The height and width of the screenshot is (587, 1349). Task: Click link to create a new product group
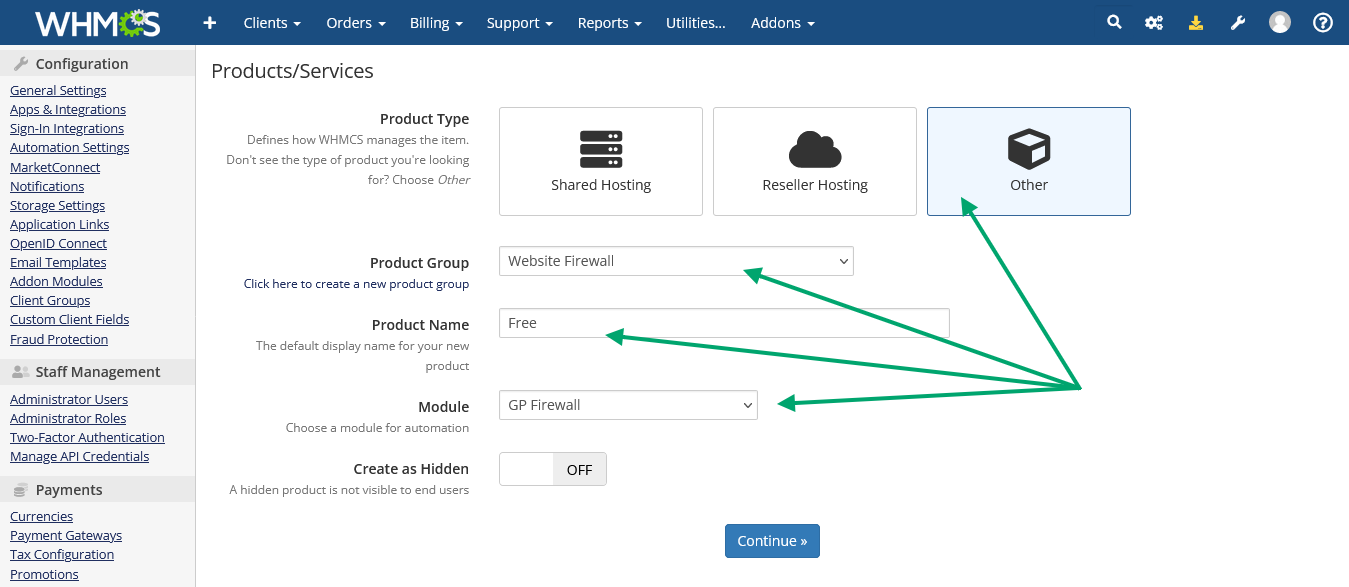(x=356, y=284)
